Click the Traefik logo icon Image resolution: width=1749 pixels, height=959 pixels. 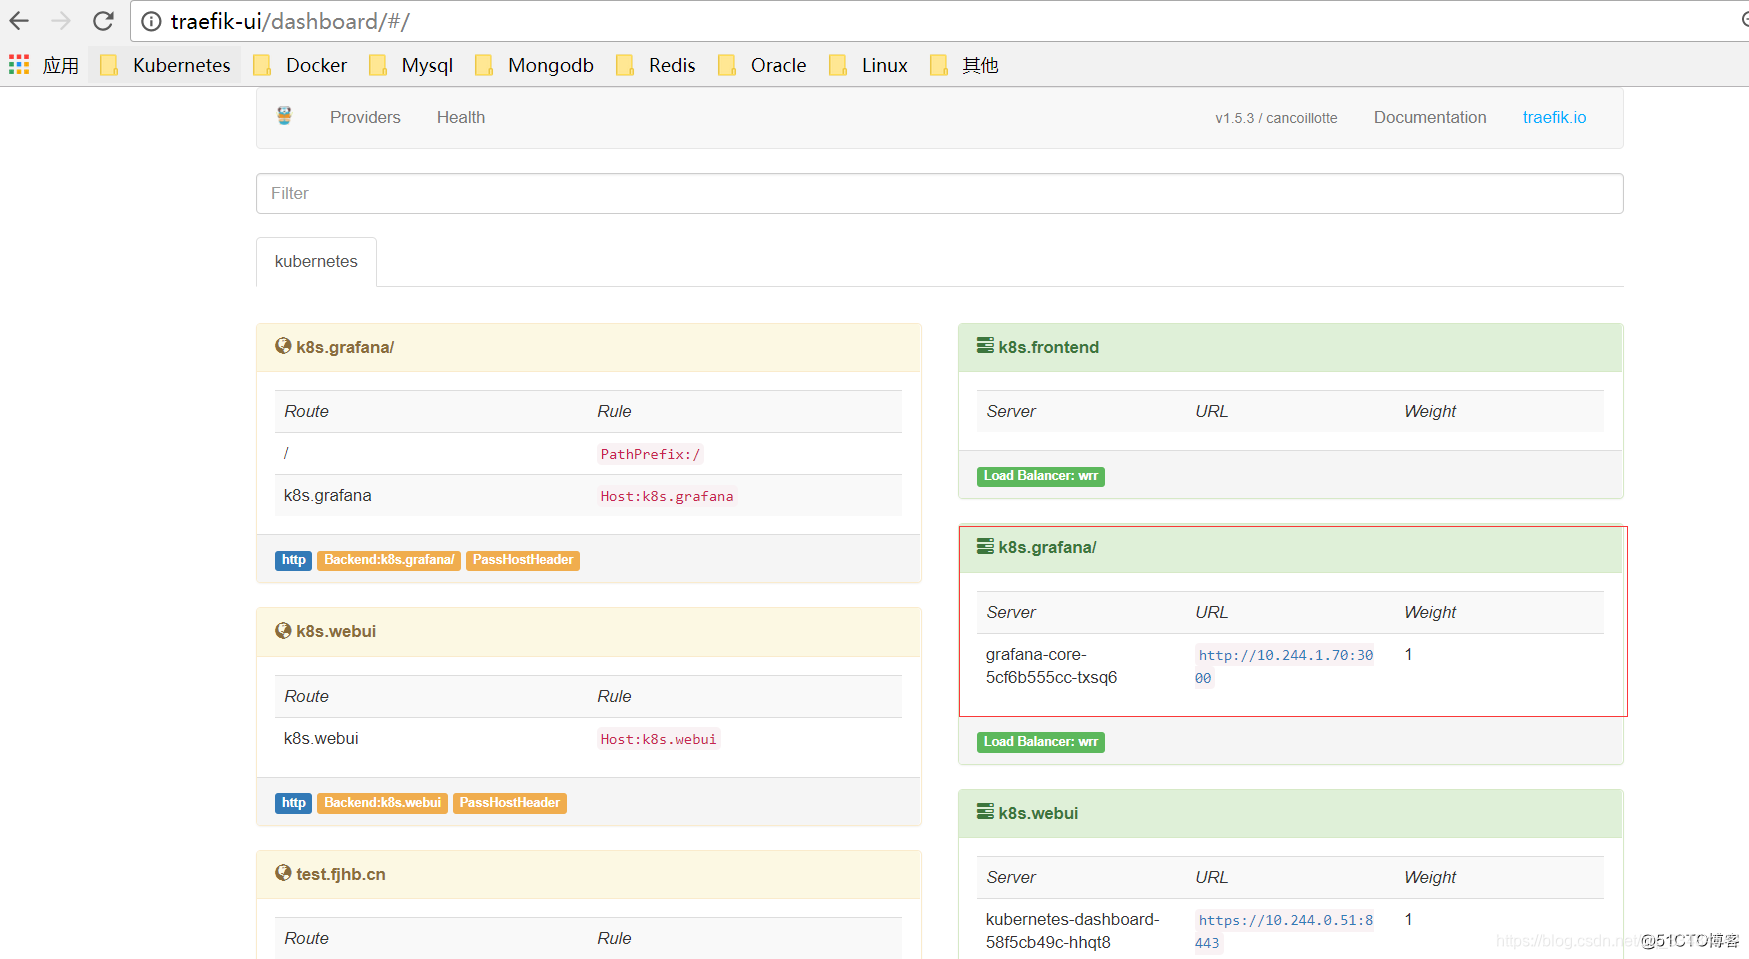[285, 116]
